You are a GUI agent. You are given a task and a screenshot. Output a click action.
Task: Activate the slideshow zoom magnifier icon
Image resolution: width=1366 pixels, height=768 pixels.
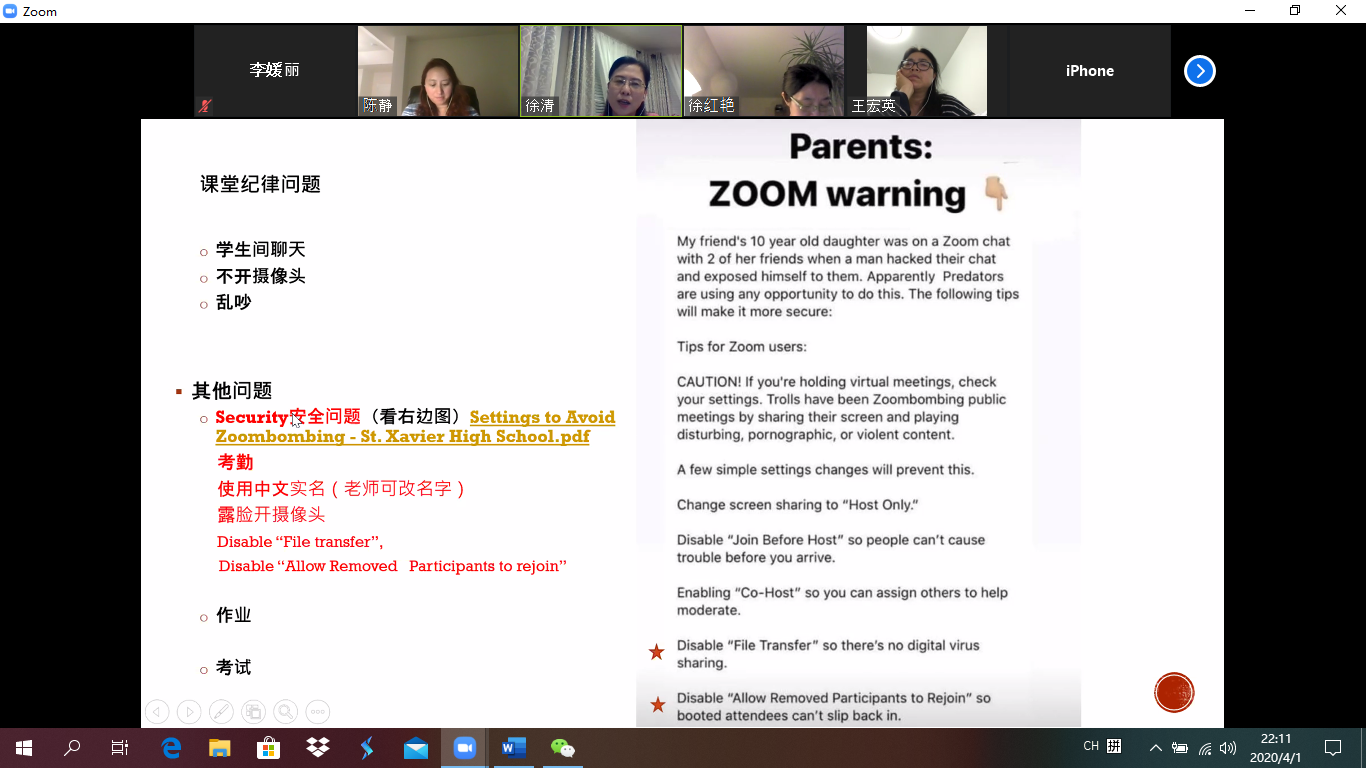click(x=285, y=712)
